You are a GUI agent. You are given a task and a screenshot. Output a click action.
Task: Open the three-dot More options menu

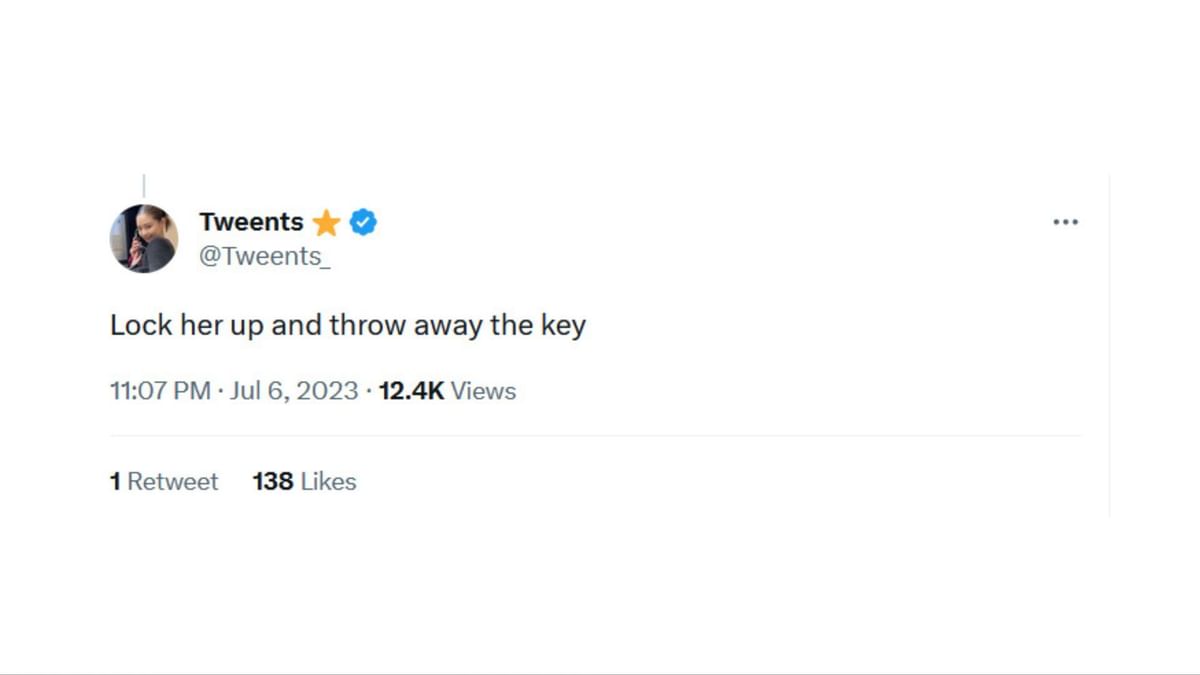coord(1065,222)
